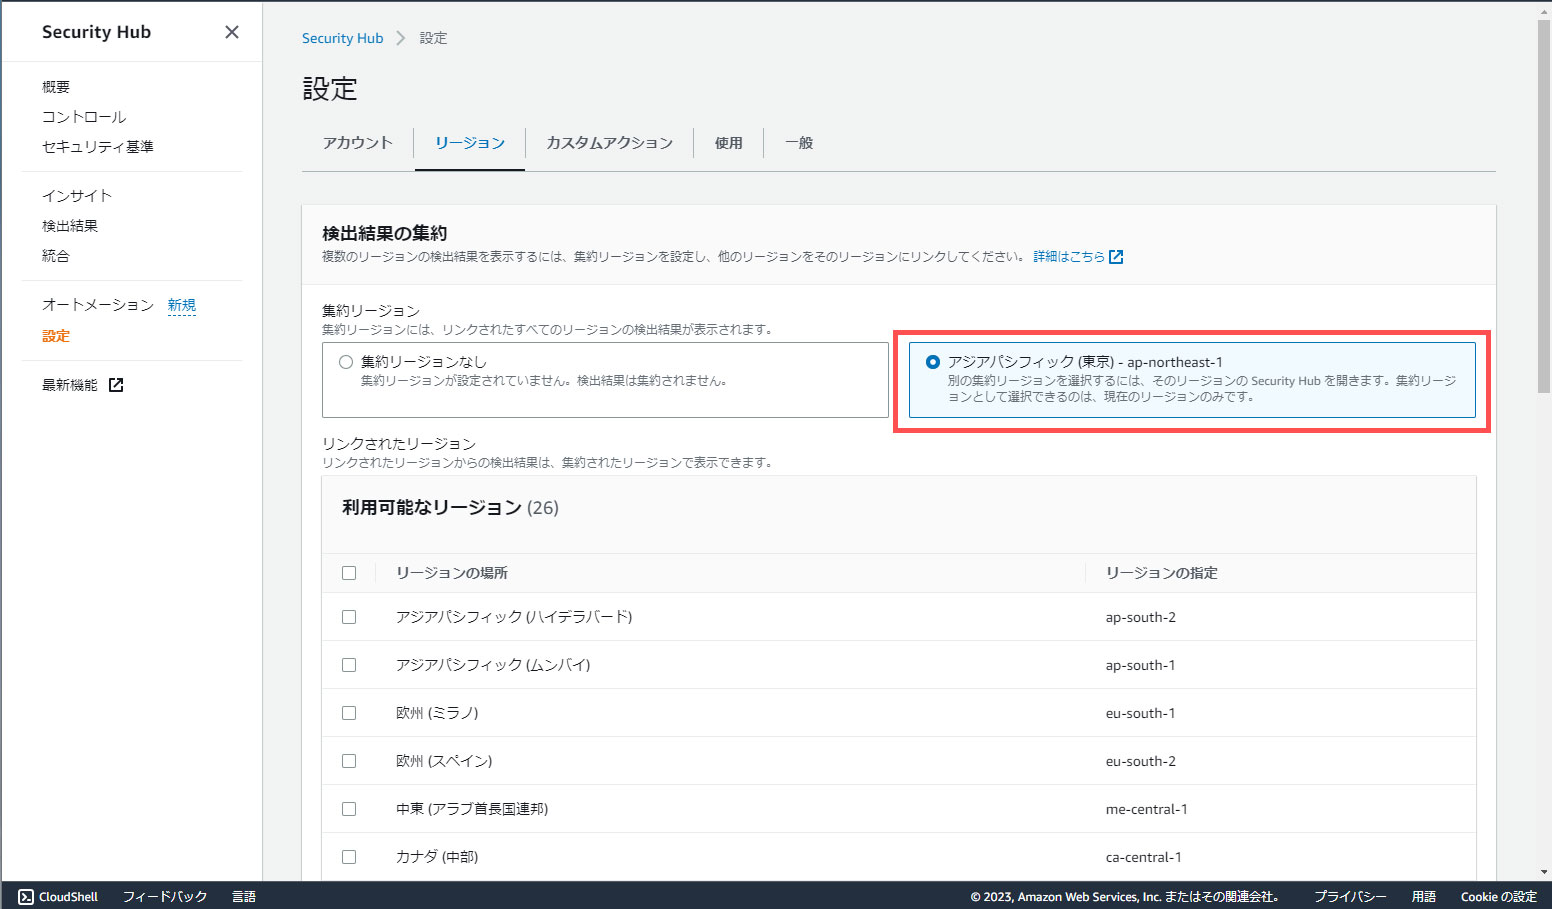Click the 新規 badge next to オートメーション
This screenshot has height=909, width=1552.
pyautogui.click(x=182, y=305)
